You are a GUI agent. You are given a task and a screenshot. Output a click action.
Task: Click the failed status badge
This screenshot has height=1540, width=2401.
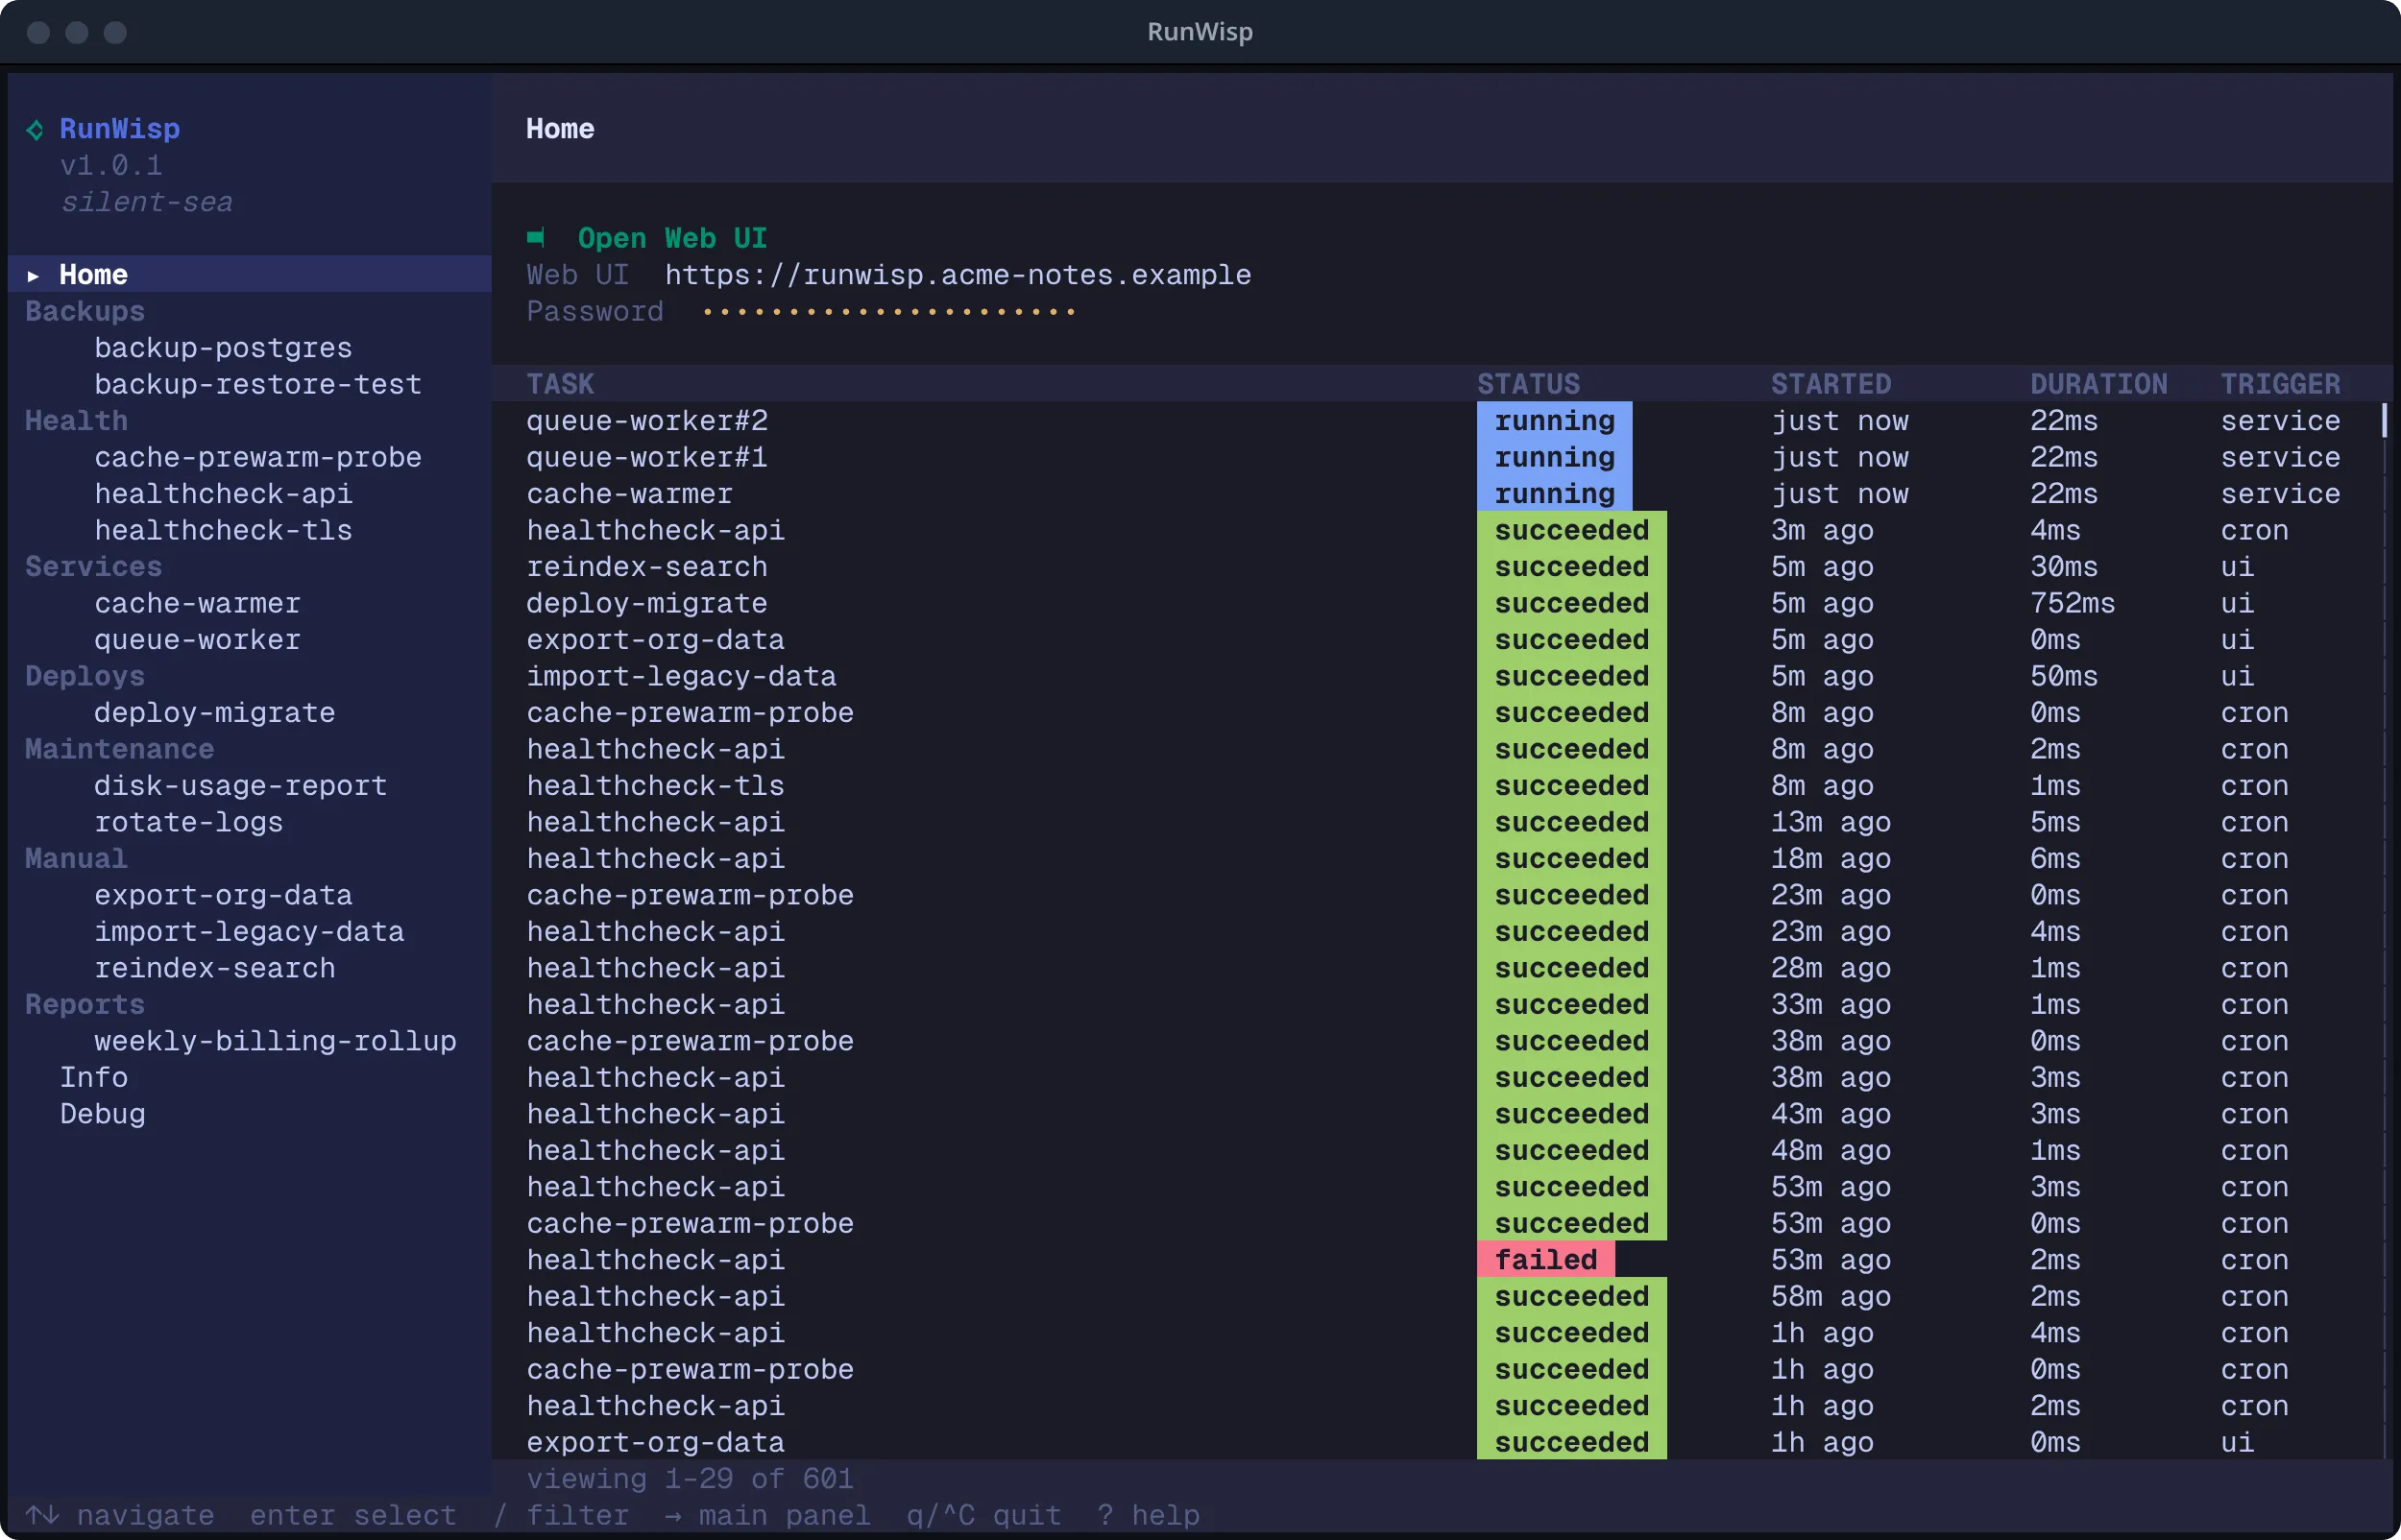coord(1545,1260)
